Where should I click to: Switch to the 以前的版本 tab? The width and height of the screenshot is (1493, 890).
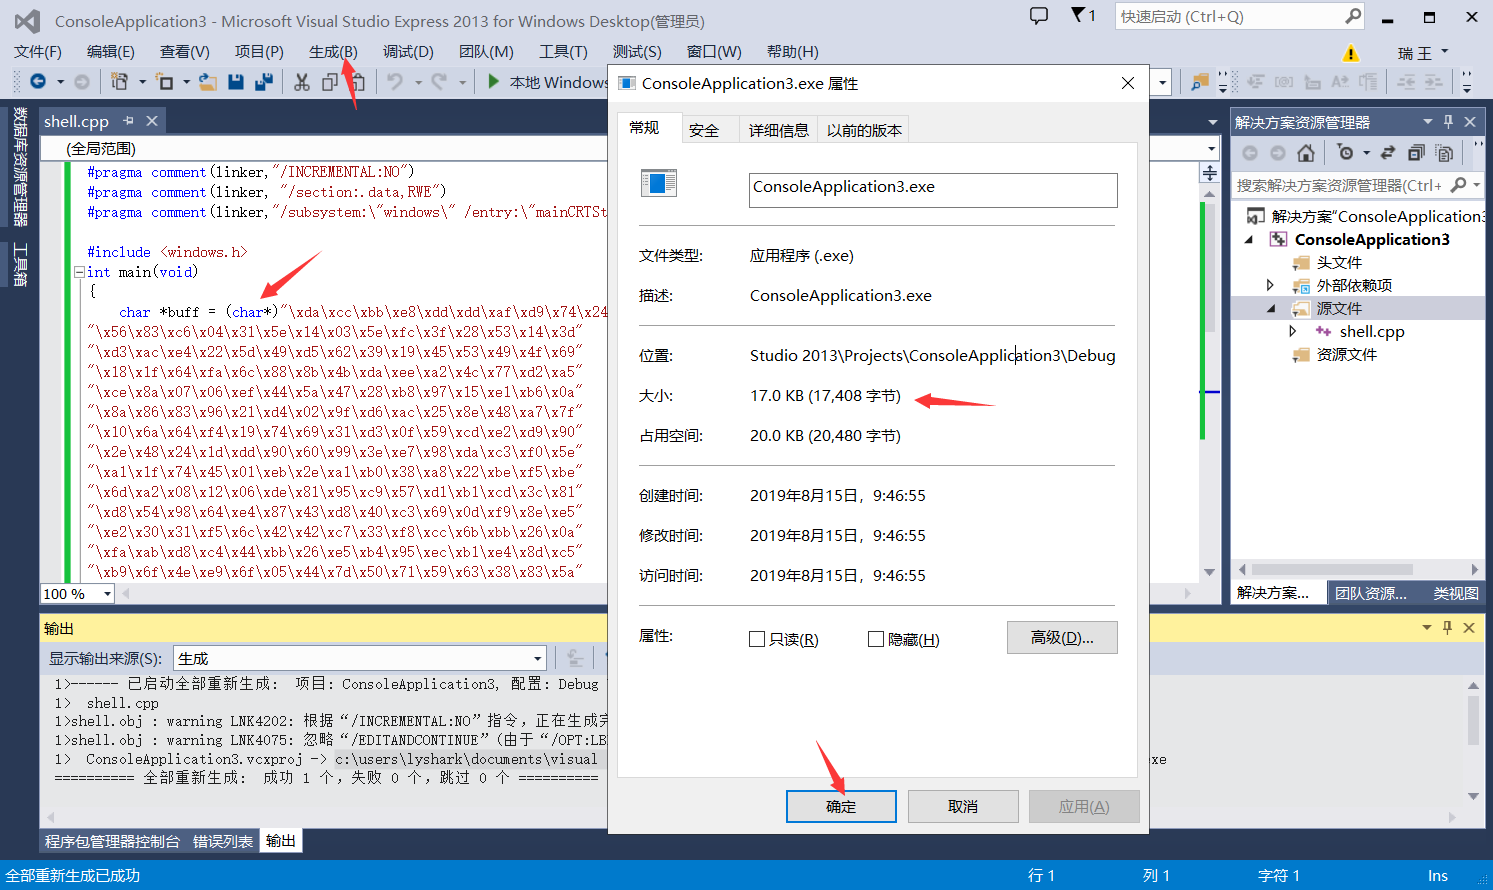coord(864,130)
